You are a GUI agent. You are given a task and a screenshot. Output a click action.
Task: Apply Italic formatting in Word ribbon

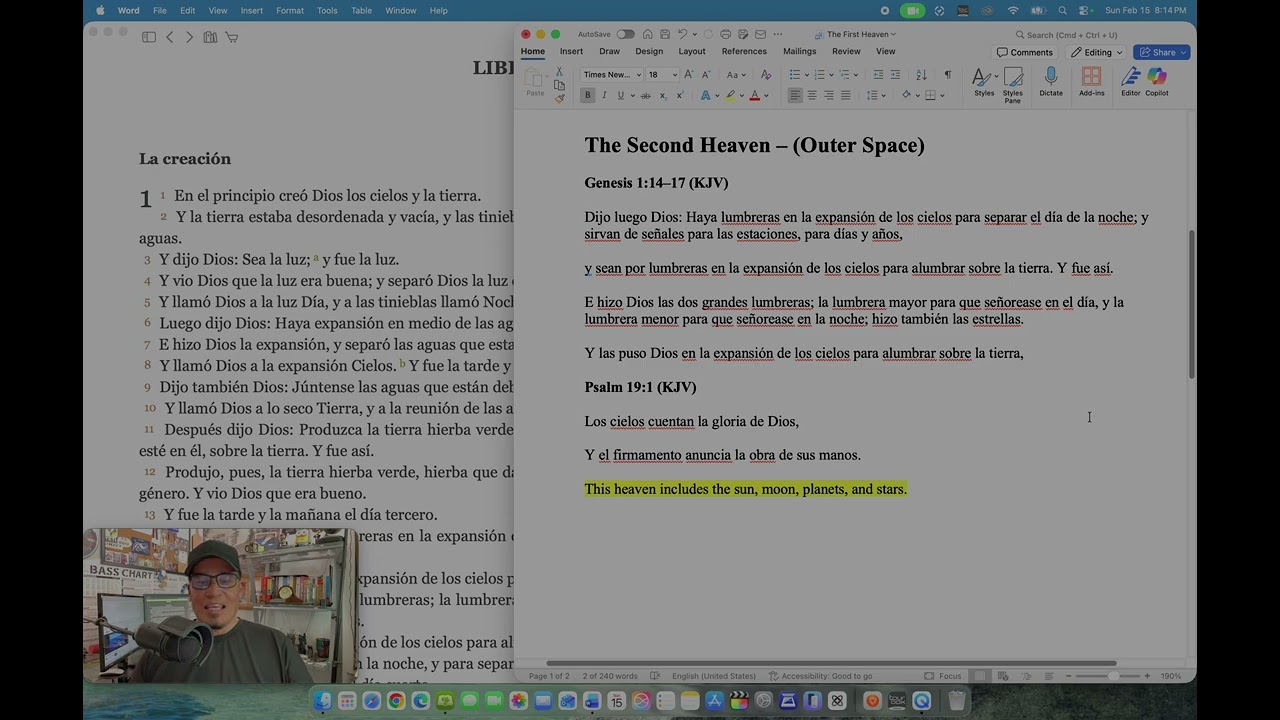click(x=604, y=95)
